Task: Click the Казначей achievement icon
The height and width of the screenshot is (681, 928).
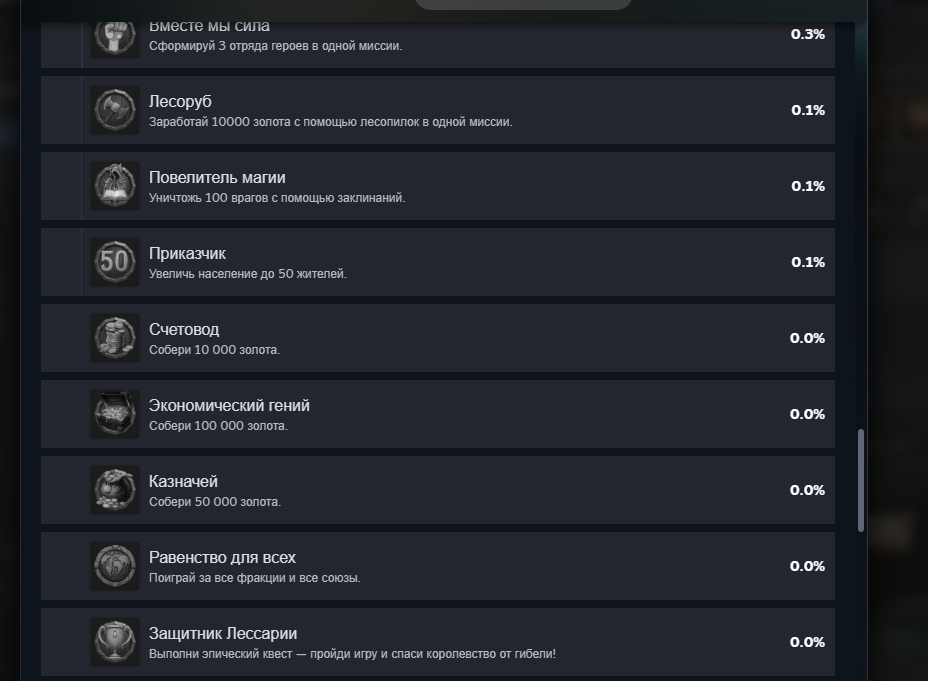Action: tap(115, 490)
